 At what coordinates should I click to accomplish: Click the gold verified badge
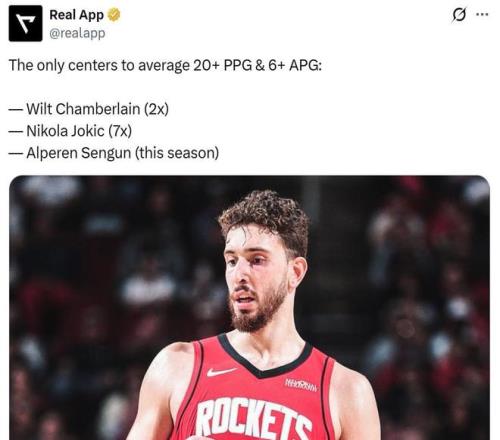point(114,15)
